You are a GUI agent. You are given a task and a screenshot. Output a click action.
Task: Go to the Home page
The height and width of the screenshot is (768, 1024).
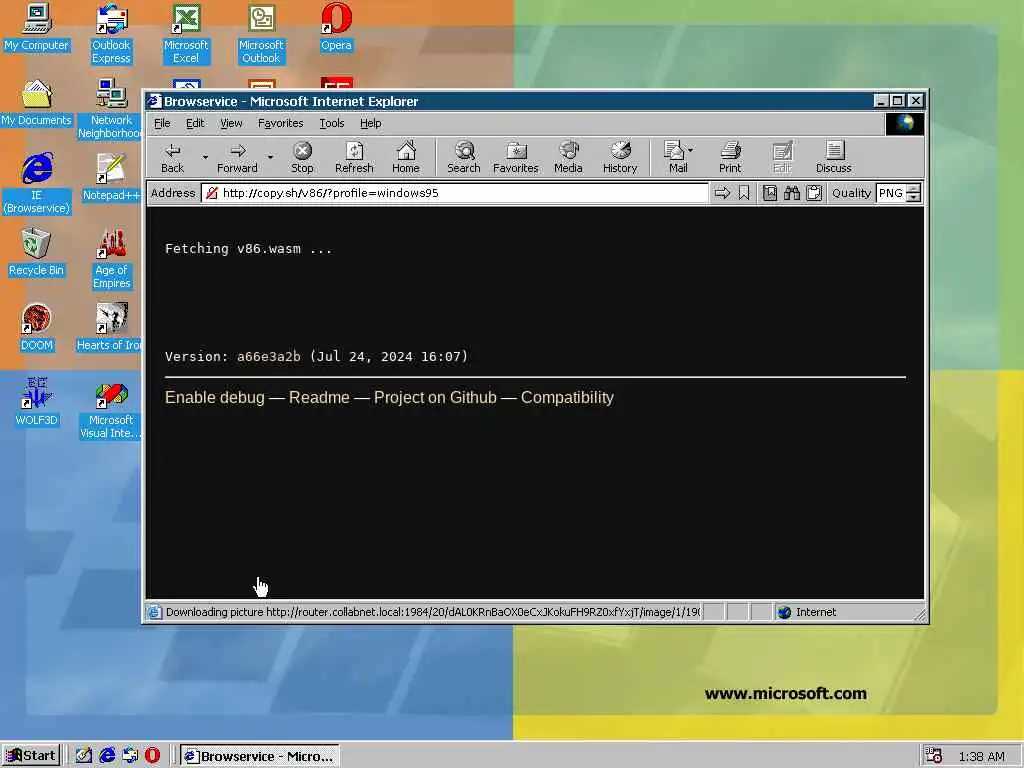406,157
